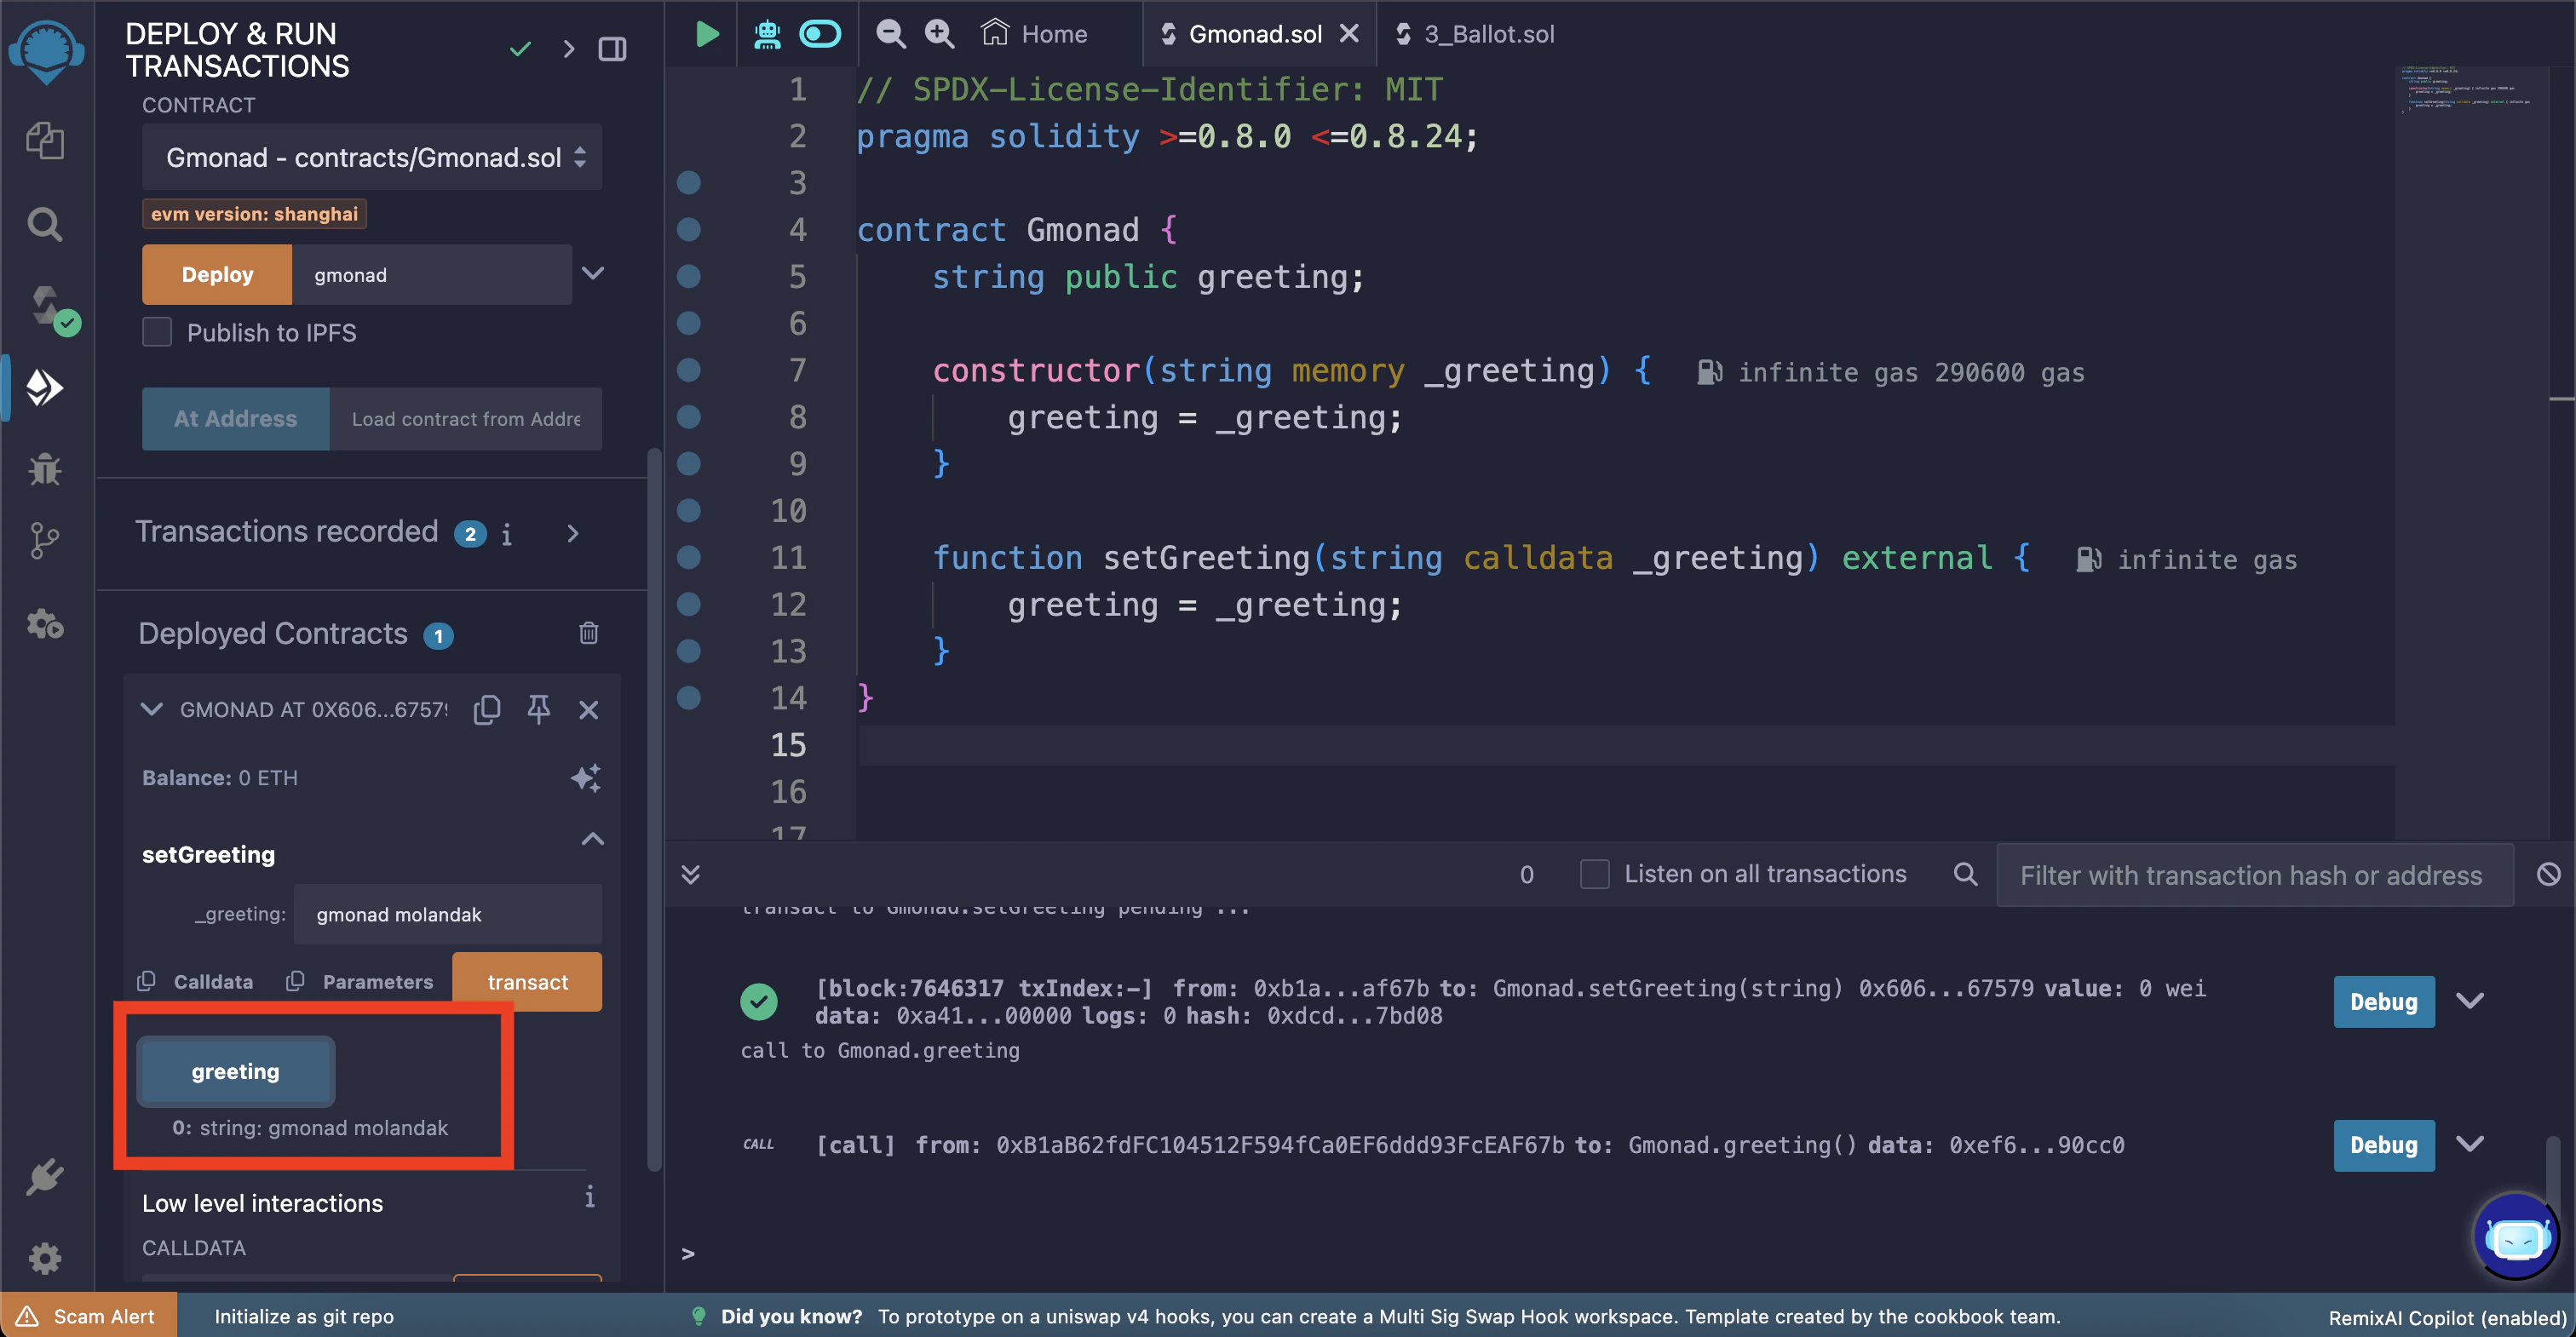Copy the deployed Gmonad contract address
Image resolution: width=2576 pixels, height=1337 pixels.
point(487,709)
